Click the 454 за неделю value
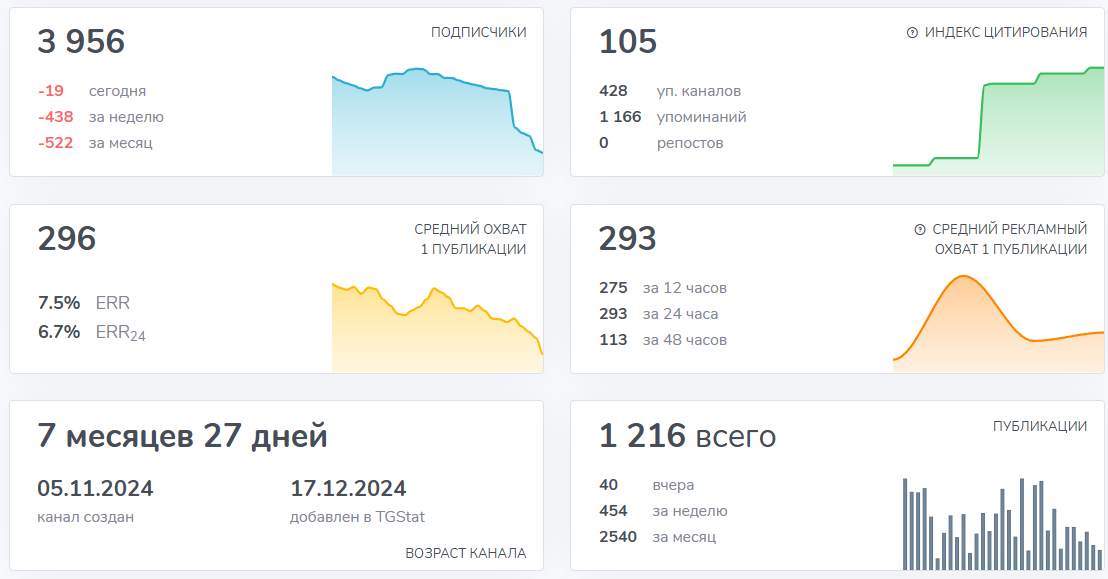1108x579 pixels. tap(613, 512)
